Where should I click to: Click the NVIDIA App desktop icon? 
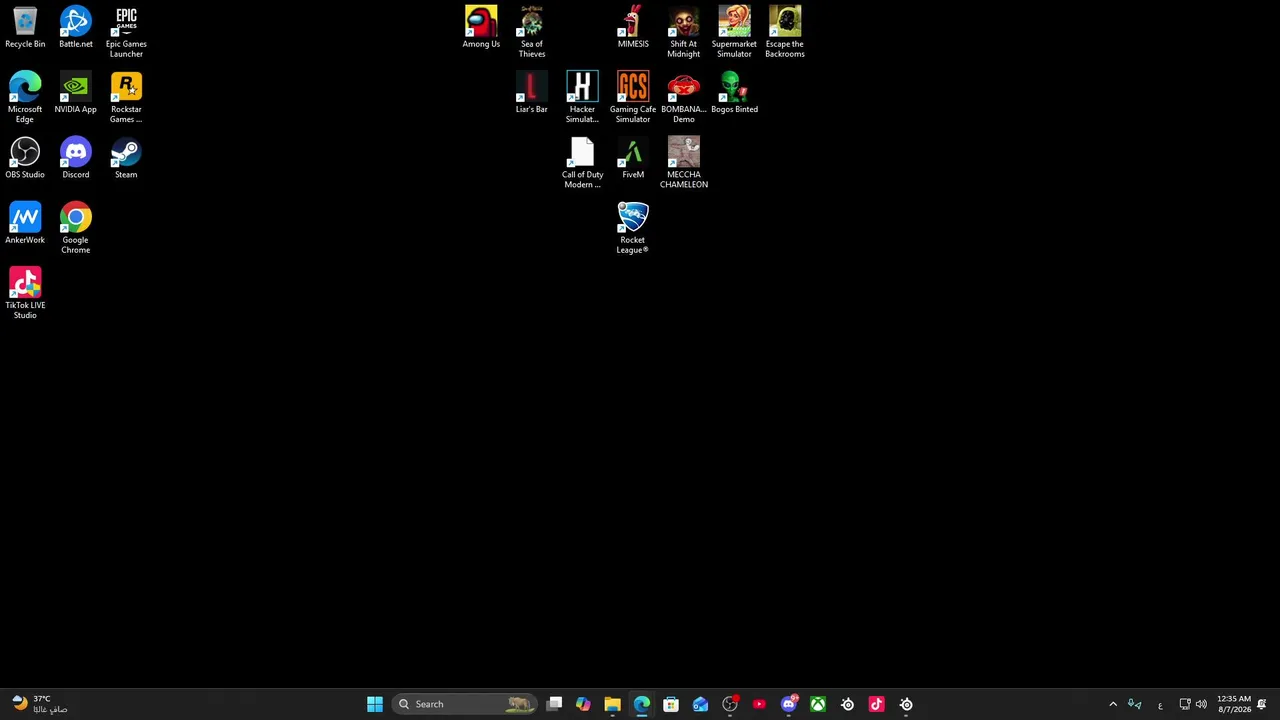(x=75, y=94)
